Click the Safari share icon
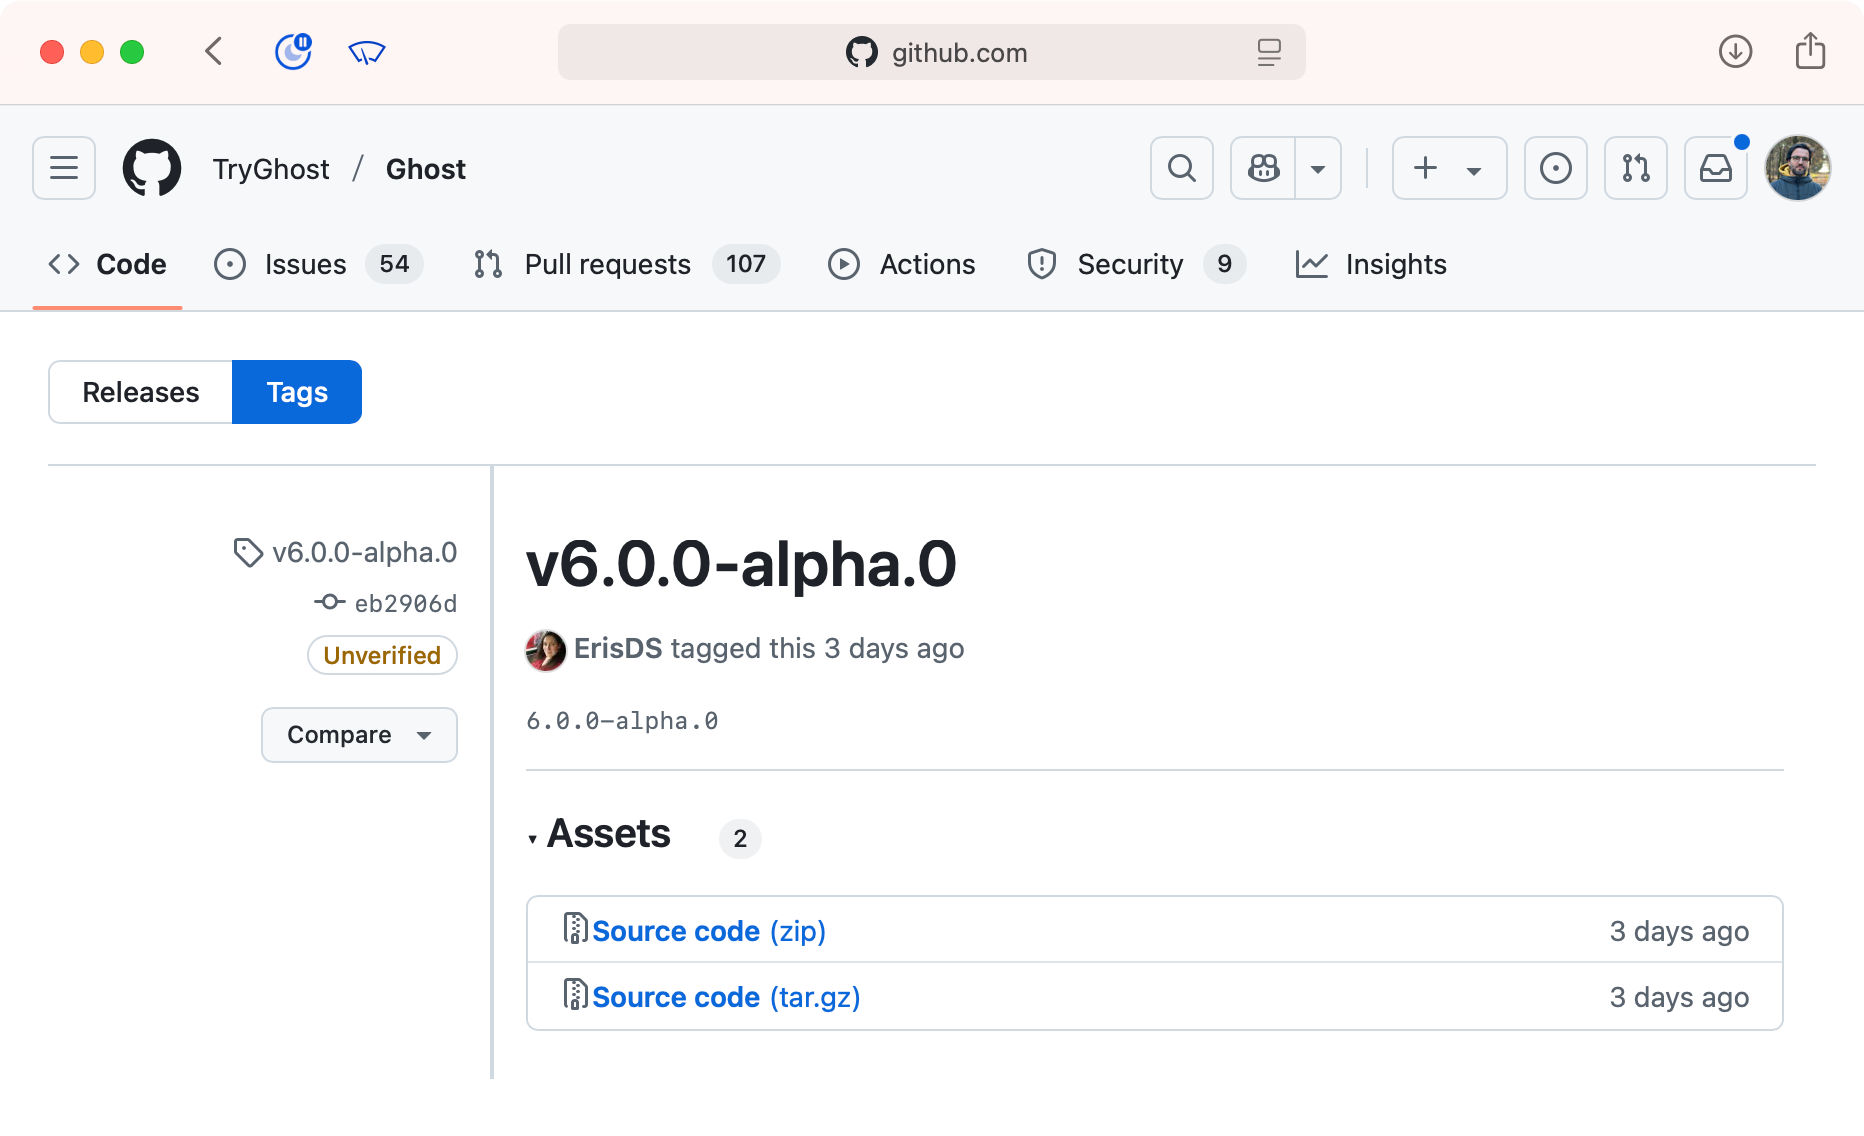Screen dimensions: 1864x1136 1810,52
